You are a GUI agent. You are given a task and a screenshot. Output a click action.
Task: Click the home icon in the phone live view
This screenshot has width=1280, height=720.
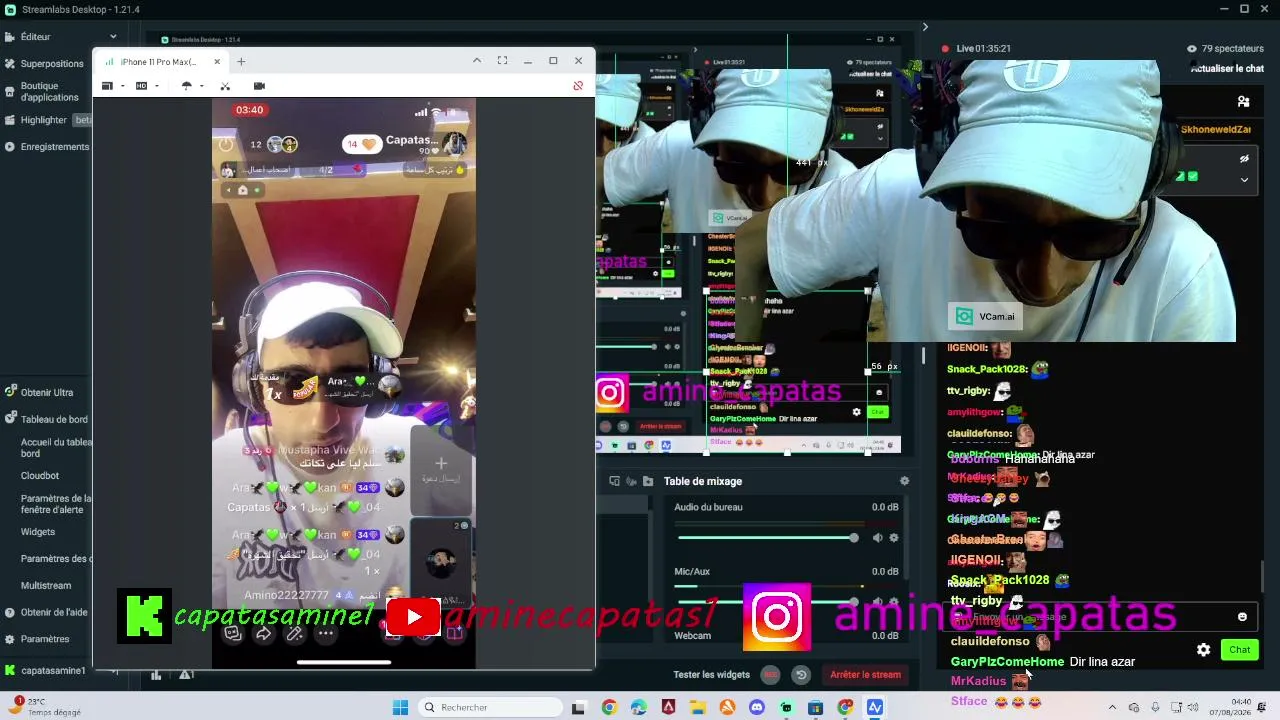[242, 190]
